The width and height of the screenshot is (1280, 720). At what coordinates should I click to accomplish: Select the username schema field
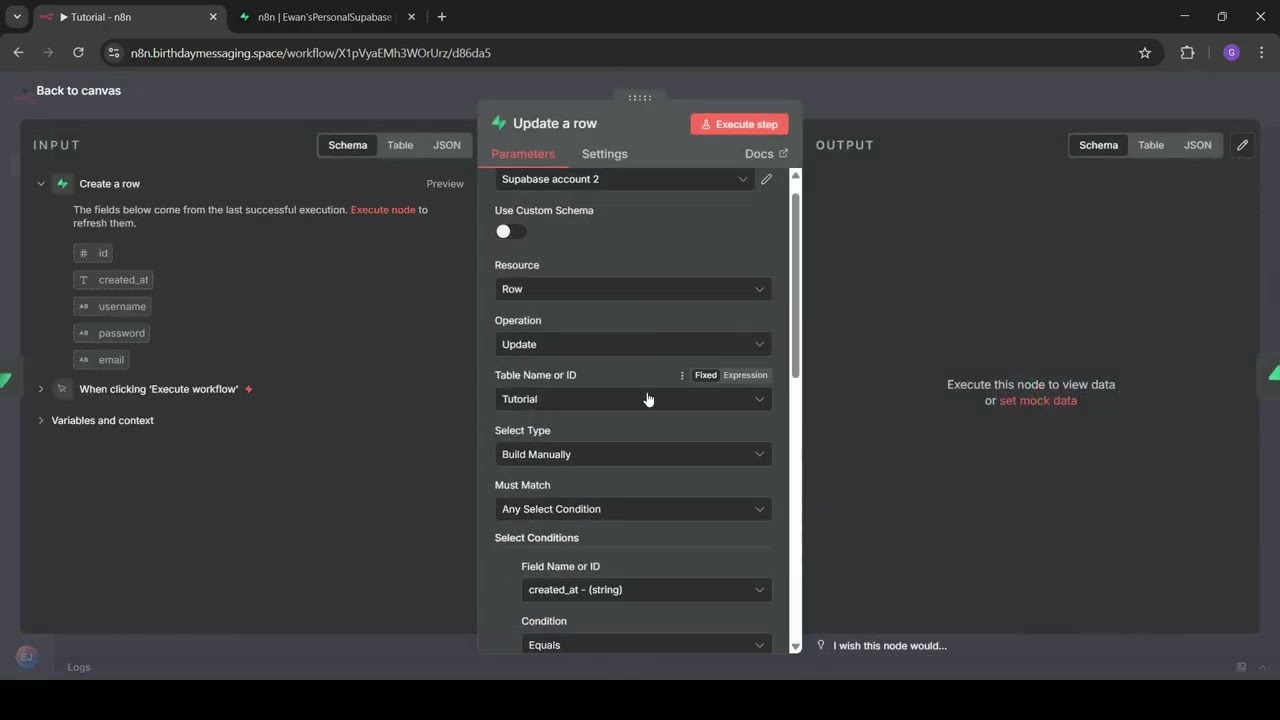click(112, 306)
